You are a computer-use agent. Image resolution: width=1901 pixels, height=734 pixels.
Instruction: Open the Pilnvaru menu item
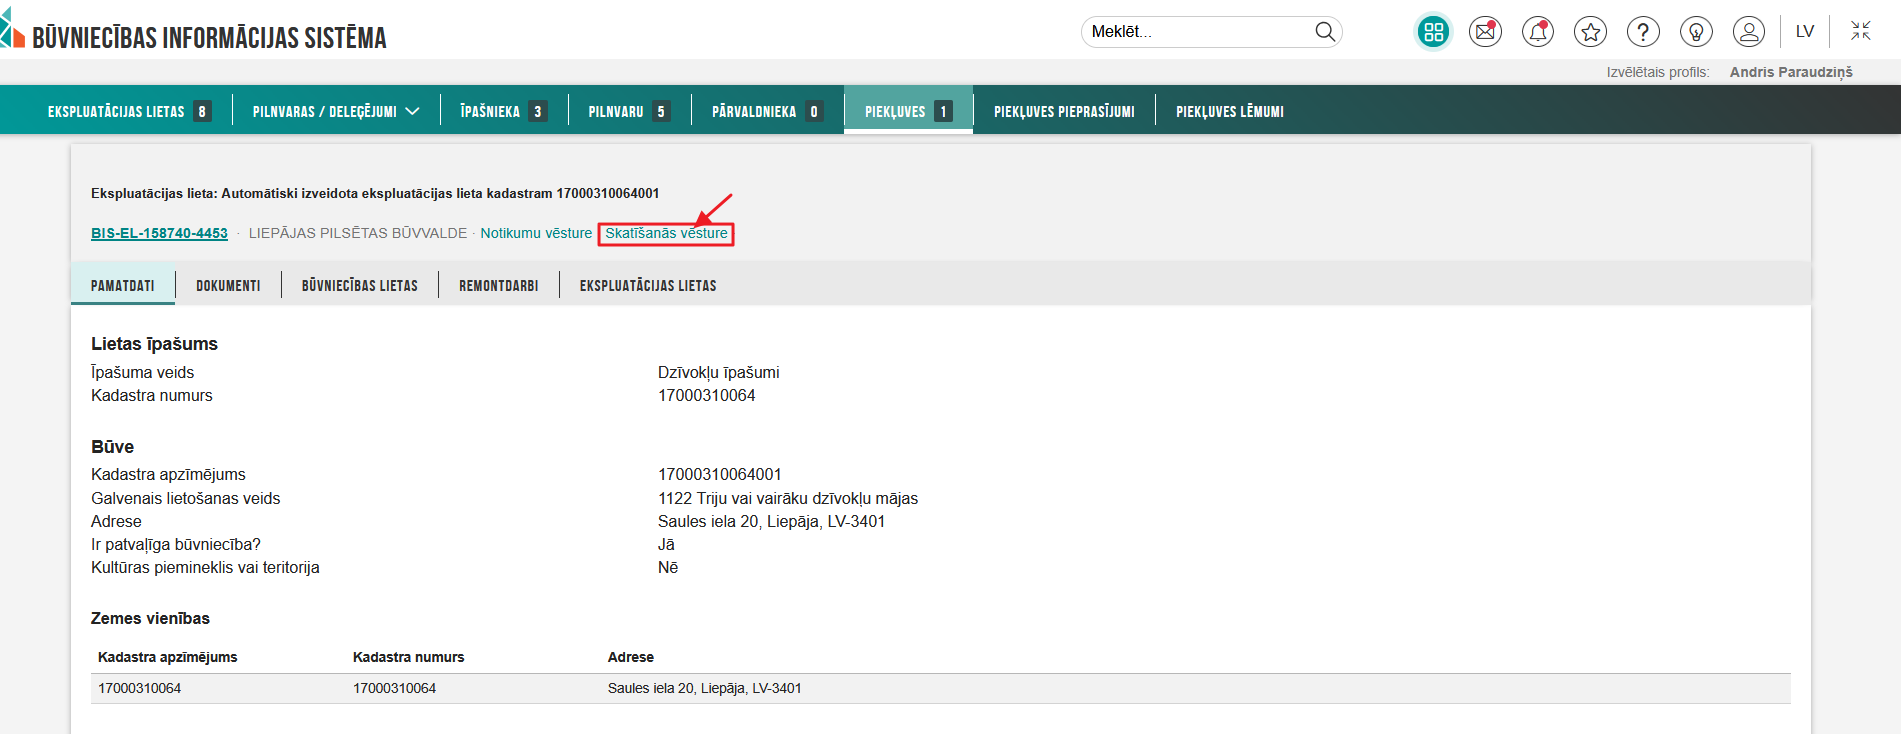[629, 111]
